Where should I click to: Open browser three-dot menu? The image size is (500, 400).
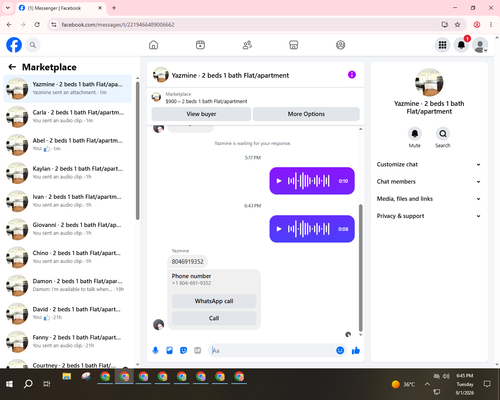pyautogui.click(x=491, y=25)
